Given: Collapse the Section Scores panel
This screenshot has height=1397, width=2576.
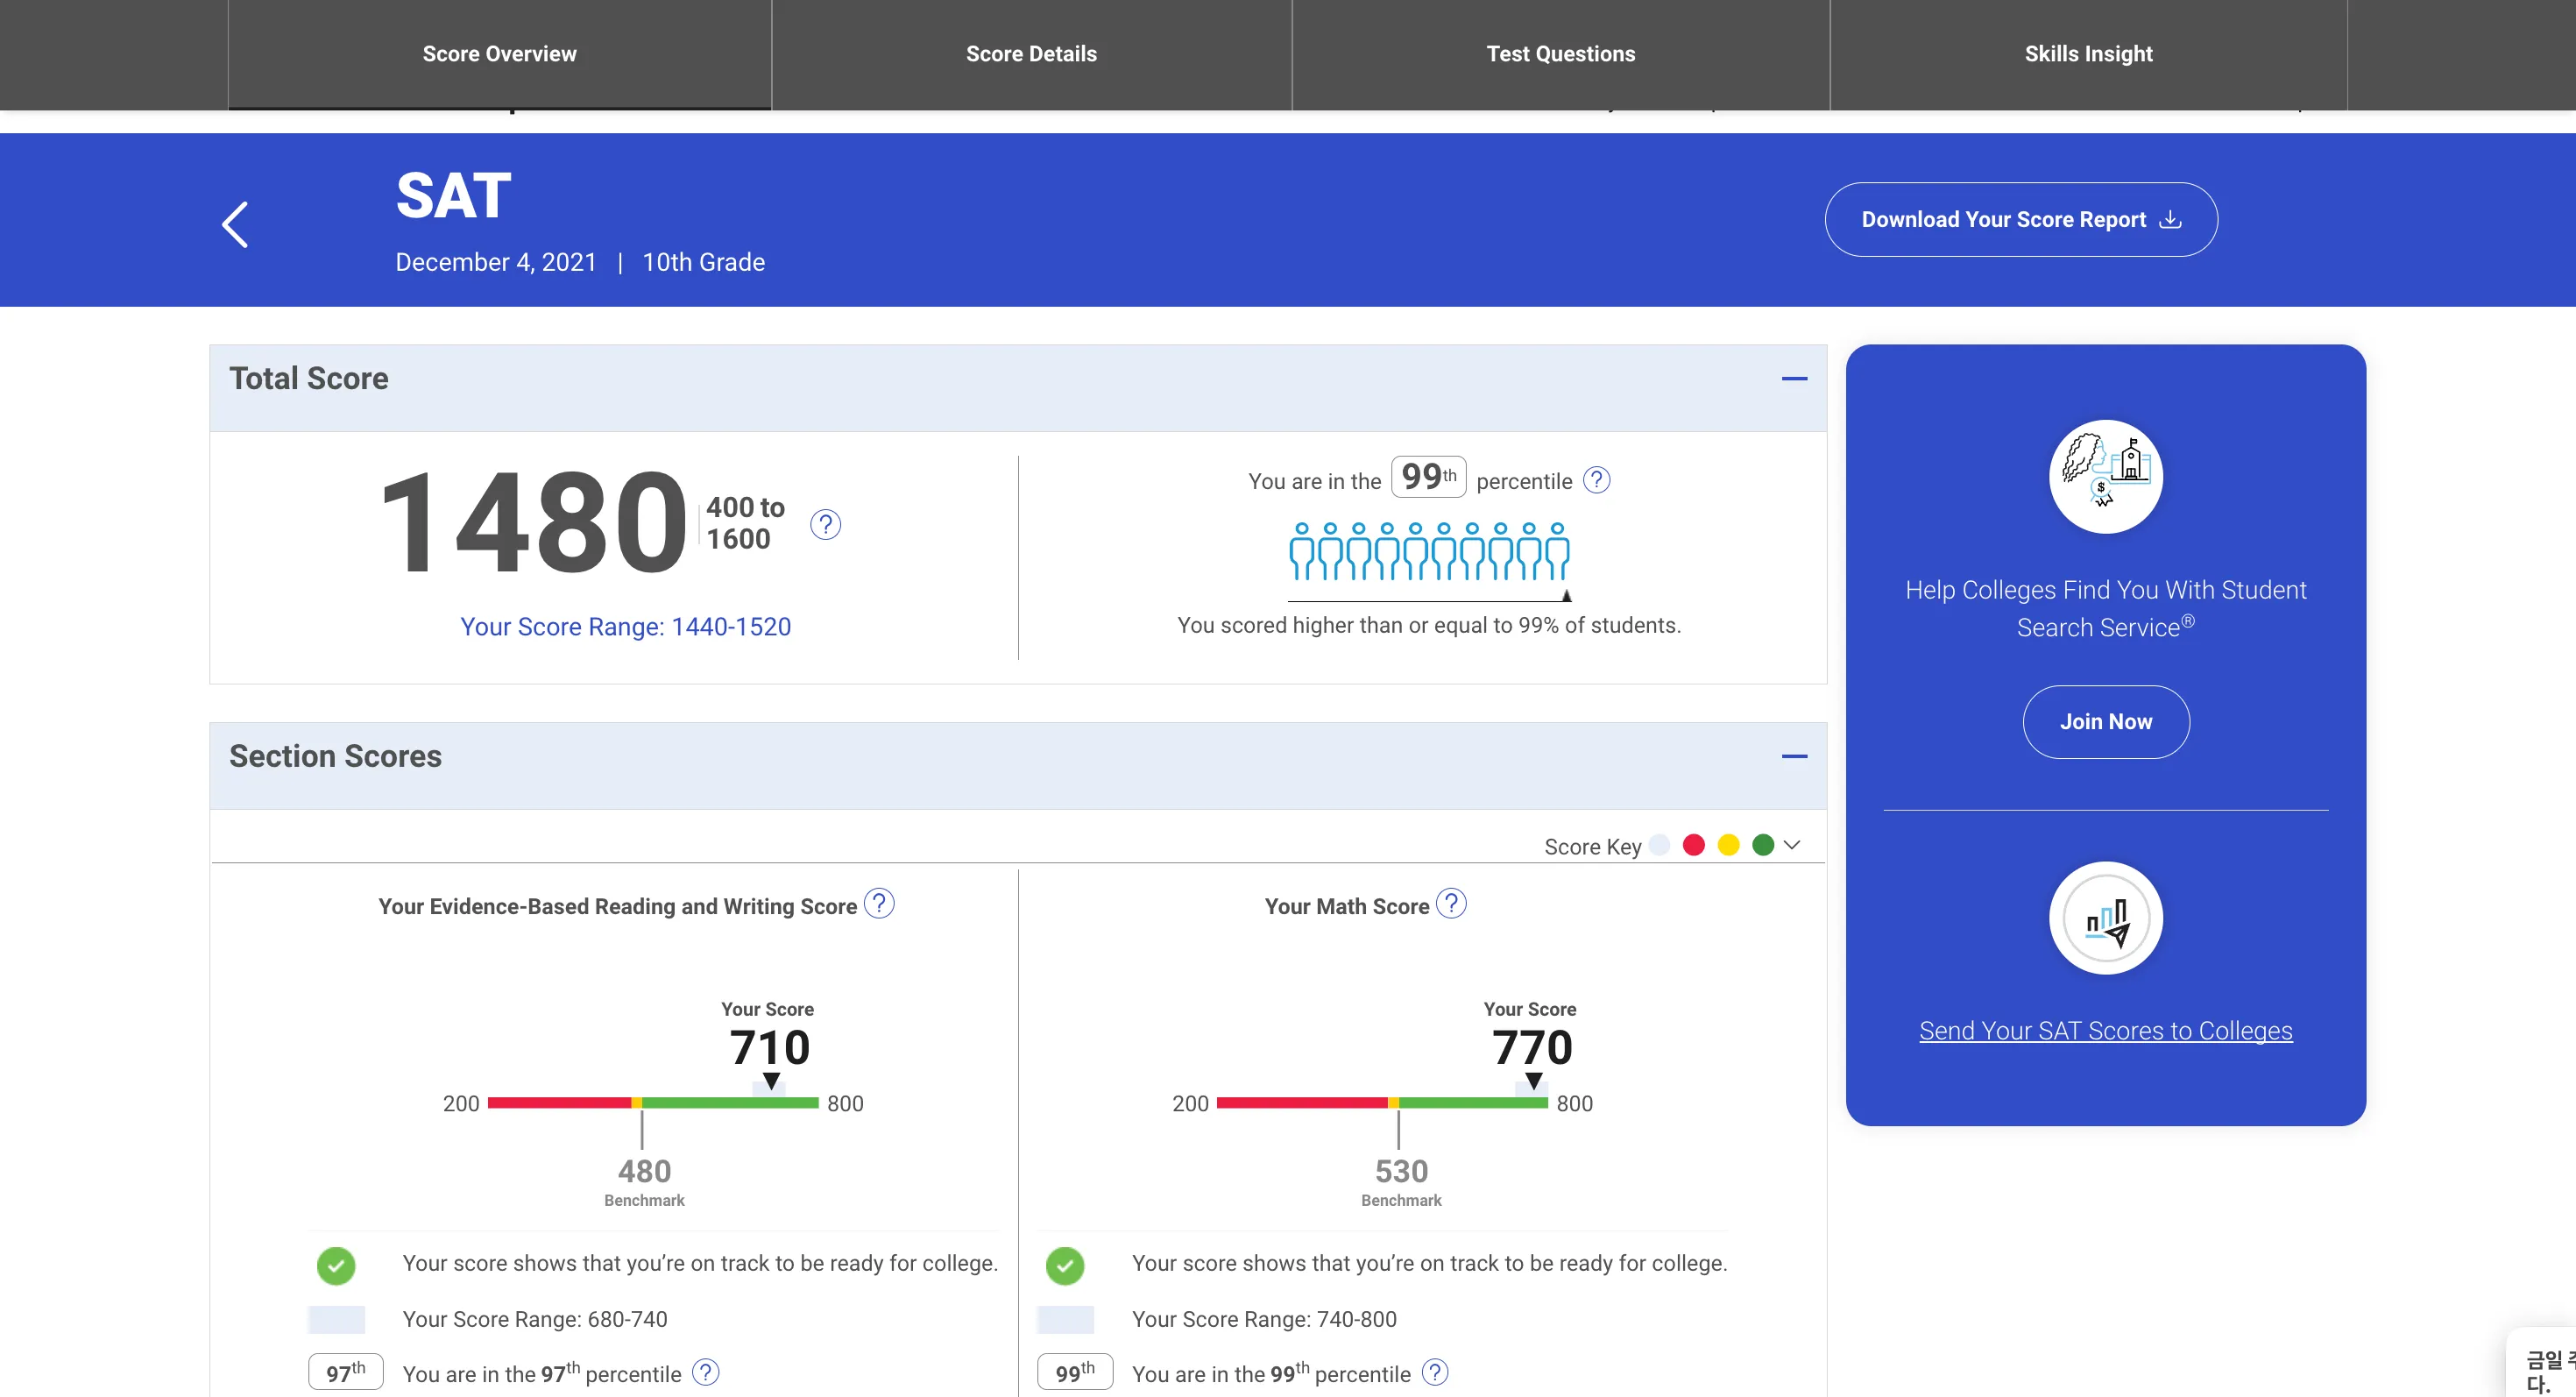Looking at the screenshot, I should point(1794,757).
